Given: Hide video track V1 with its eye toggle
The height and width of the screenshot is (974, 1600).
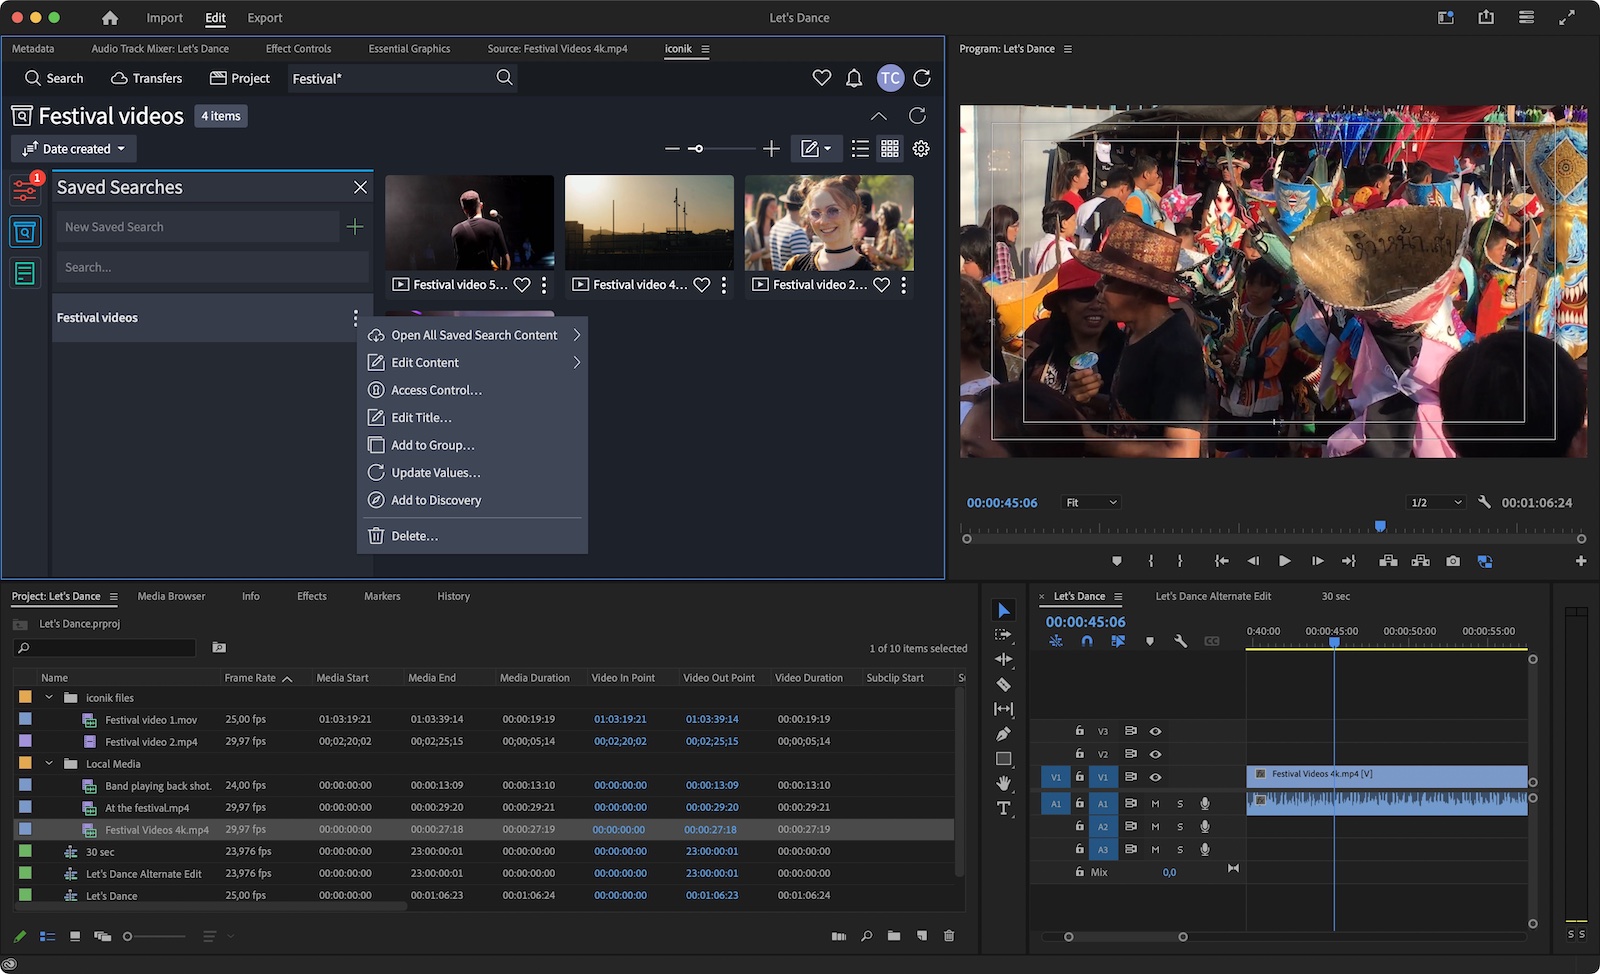Looking at the screenshot, I should pos(1155,776).
